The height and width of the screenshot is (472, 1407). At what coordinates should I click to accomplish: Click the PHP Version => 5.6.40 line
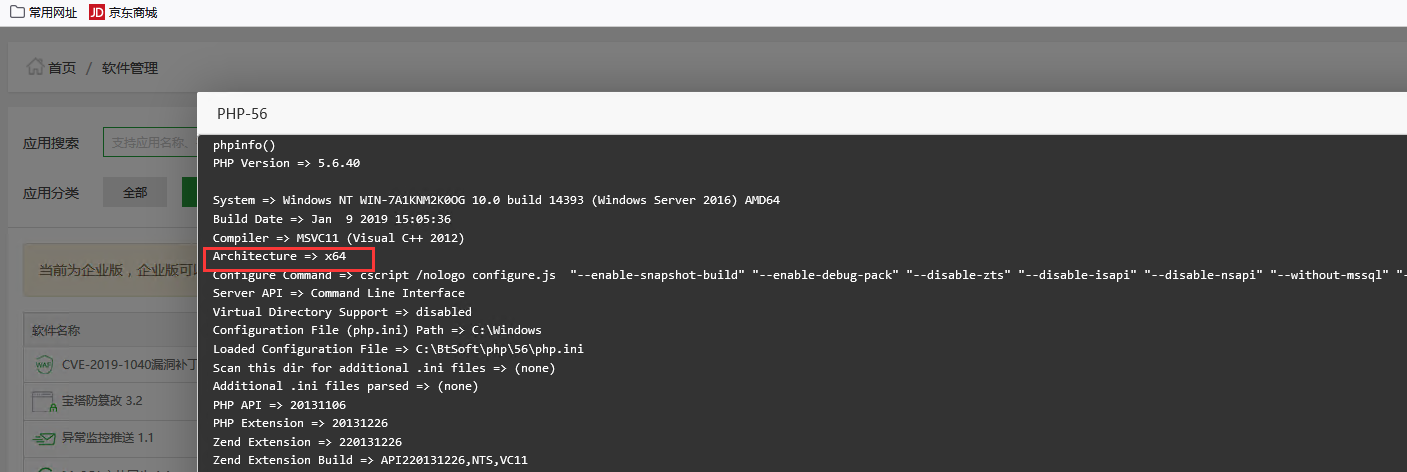click(286, 163)
